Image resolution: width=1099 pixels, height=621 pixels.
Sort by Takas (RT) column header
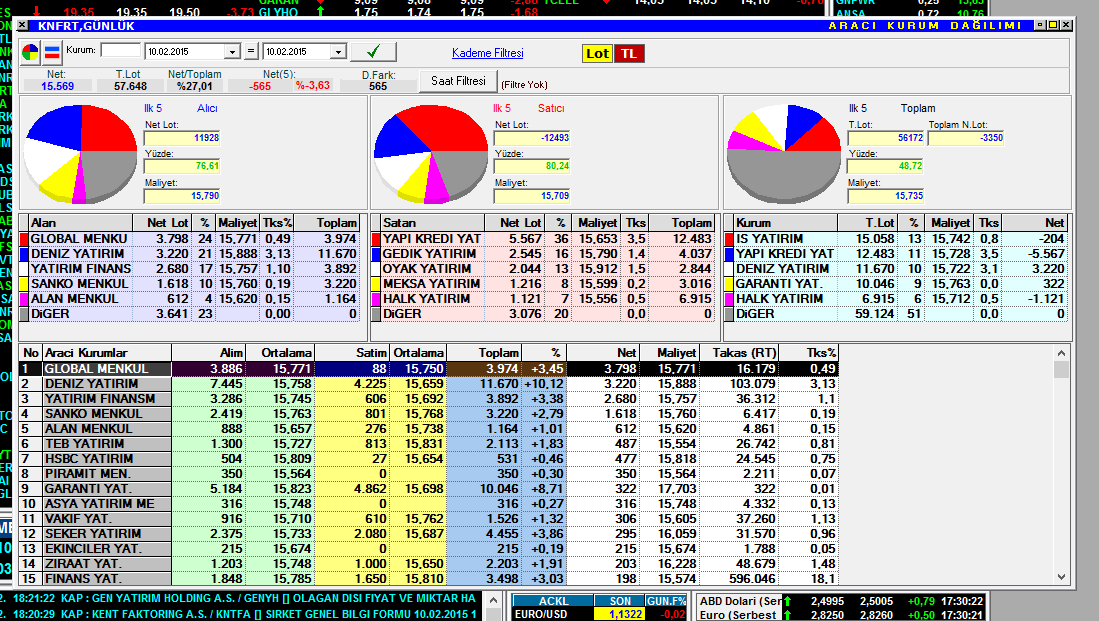[741, 353]
